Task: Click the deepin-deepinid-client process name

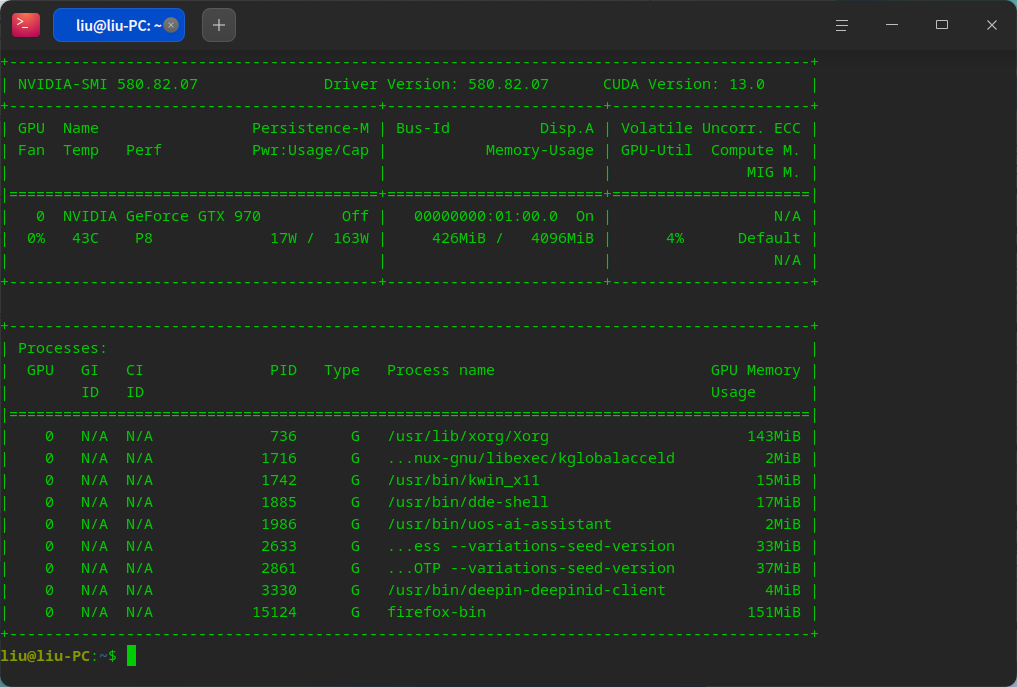Action: pos(526,590)
